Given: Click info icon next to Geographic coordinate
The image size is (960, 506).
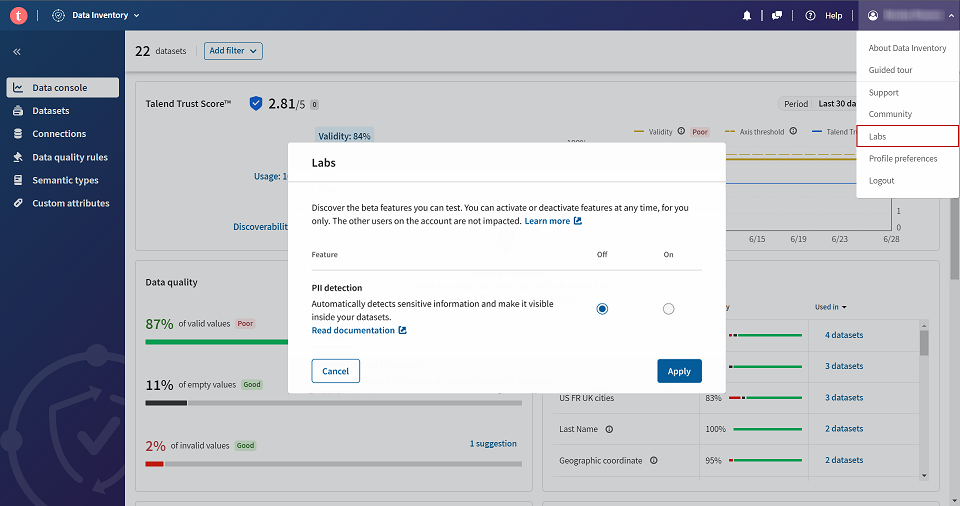Looking at the screenshot, I should point(654,461).
